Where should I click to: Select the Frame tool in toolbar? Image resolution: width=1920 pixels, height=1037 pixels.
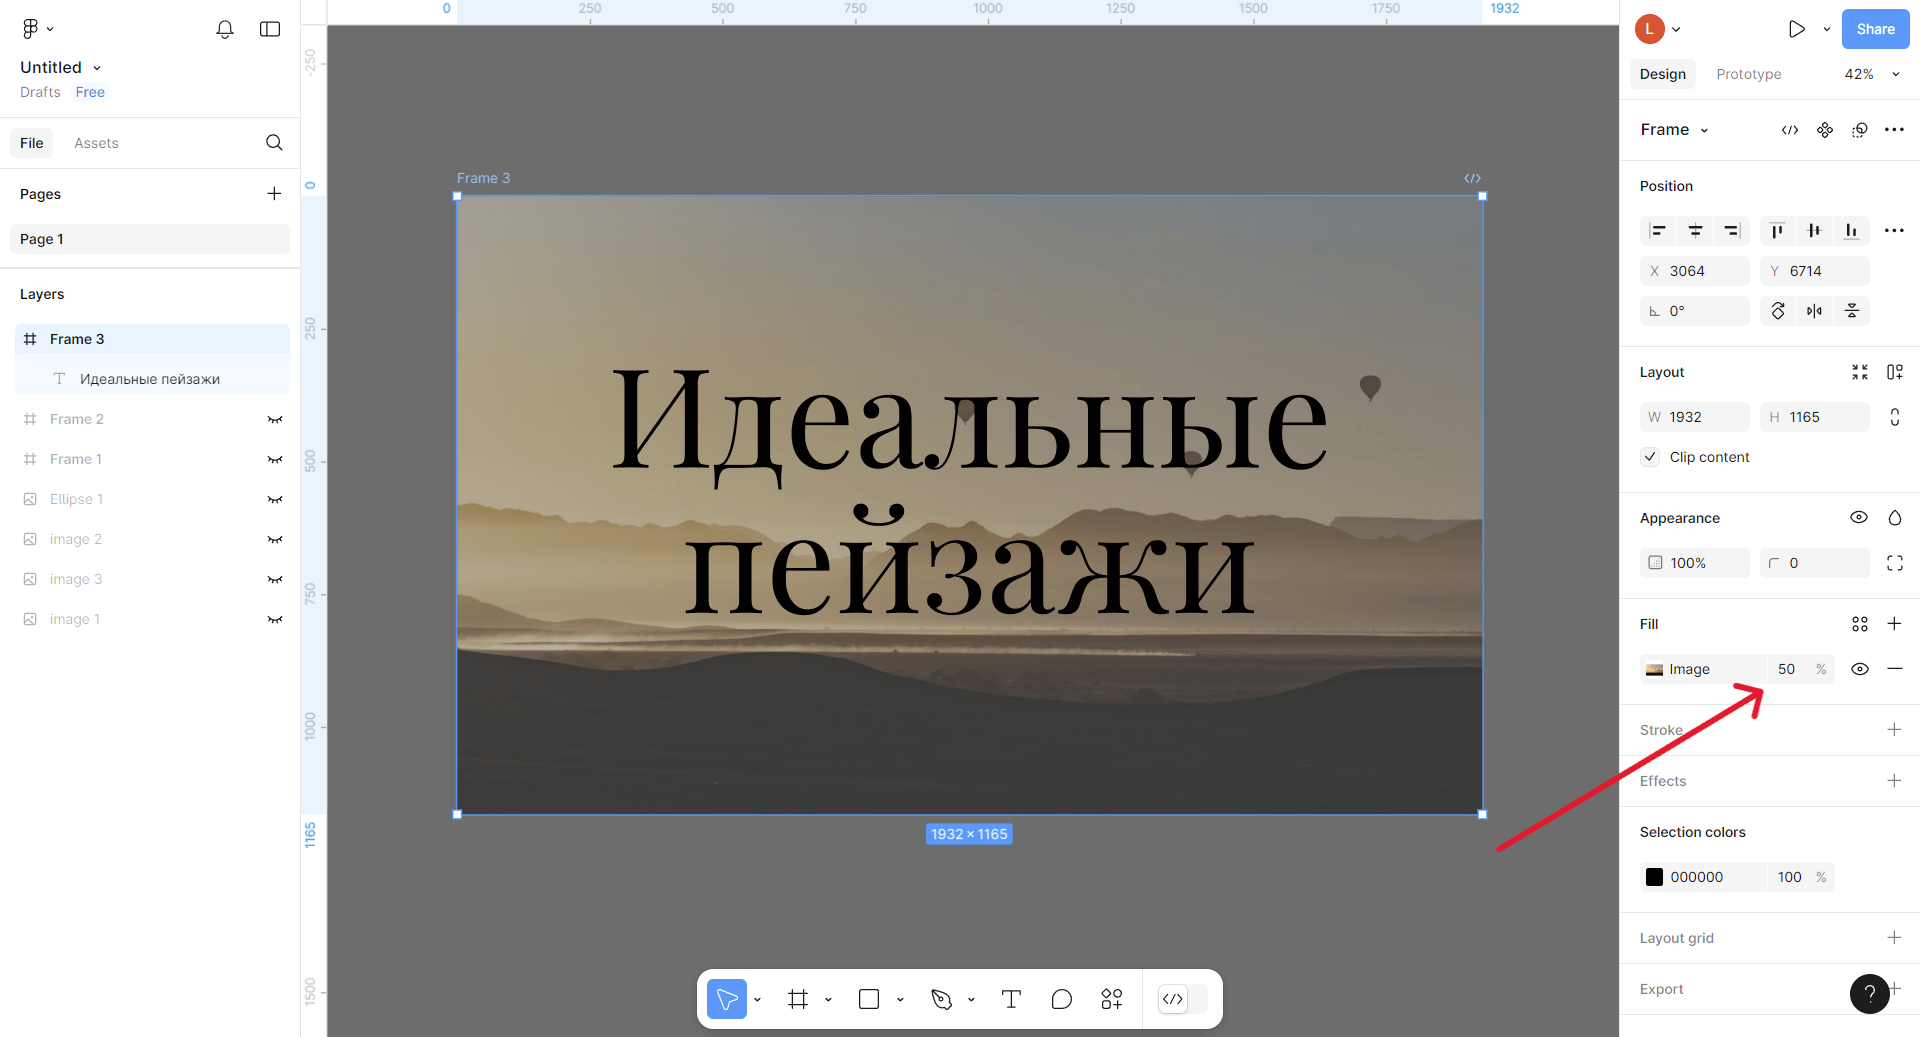798,999
